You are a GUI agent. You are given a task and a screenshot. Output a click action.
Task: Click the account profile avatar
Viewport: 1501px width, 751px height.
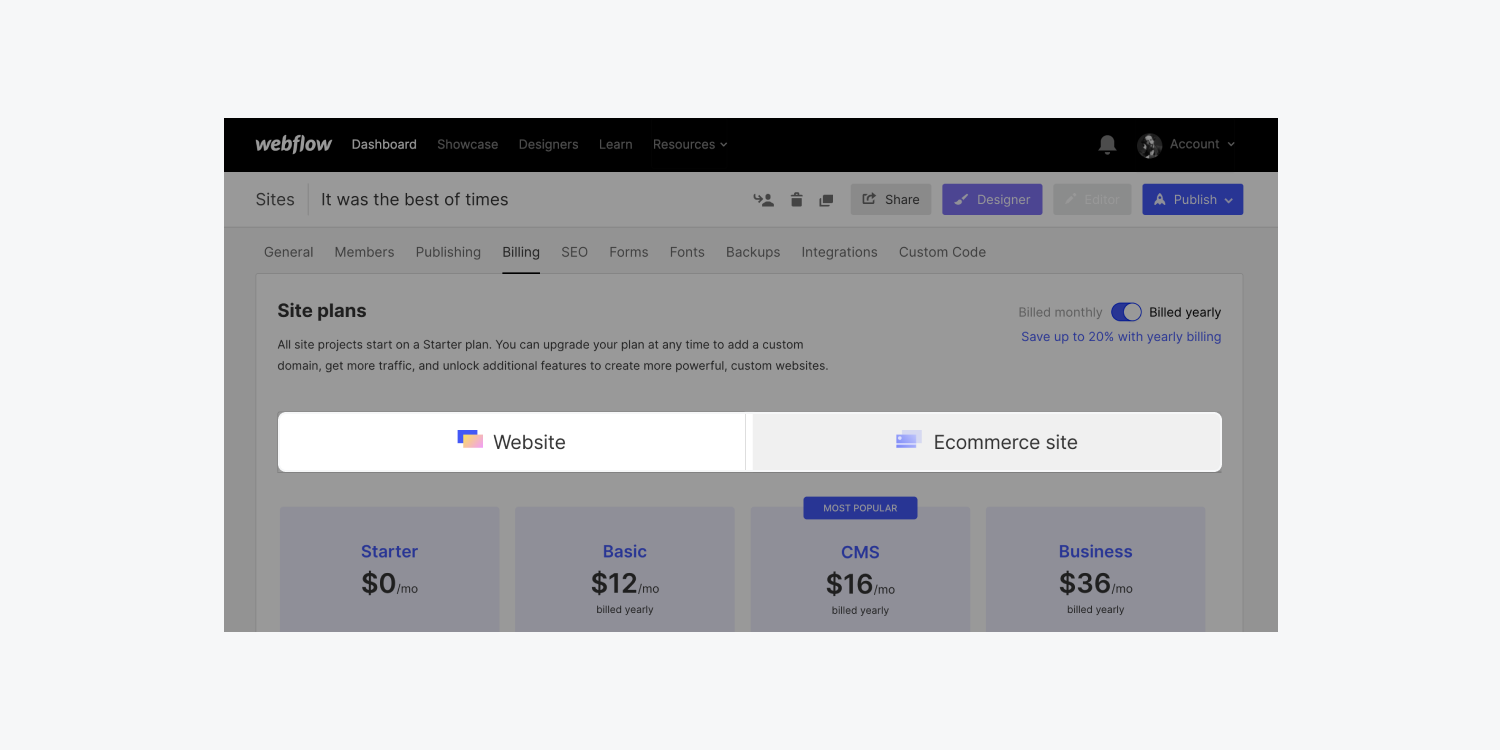pos(1149,145)
